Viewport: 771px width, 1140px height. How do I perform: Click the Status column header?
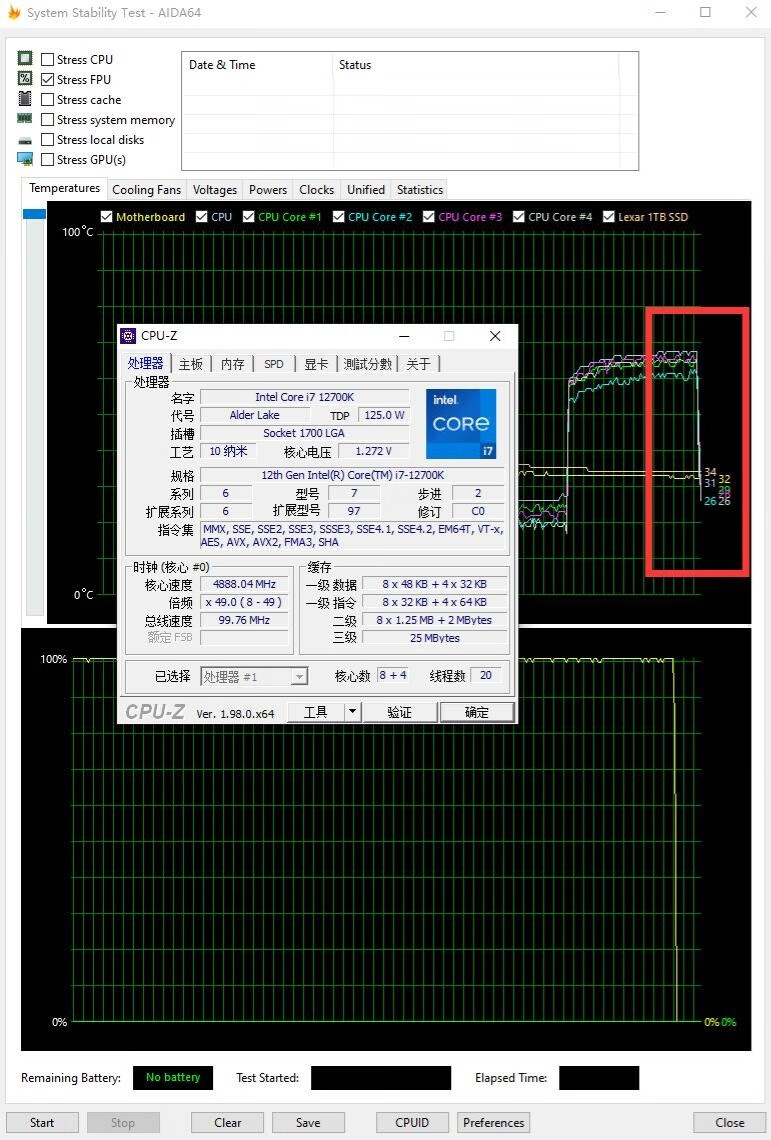476,65
